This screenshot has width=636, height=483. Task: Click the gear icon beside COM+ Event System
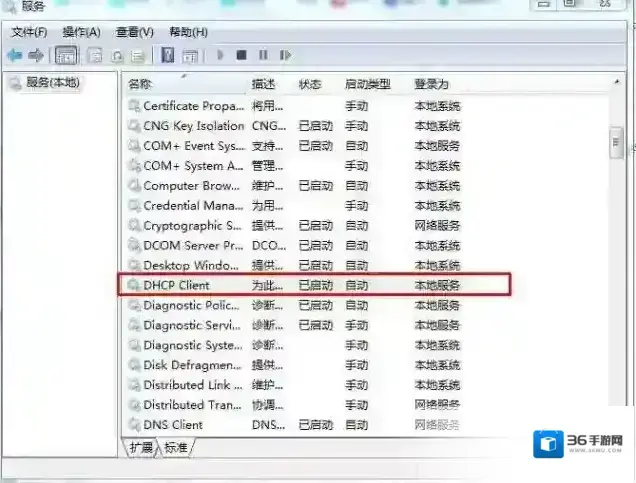tap(134, 146)
